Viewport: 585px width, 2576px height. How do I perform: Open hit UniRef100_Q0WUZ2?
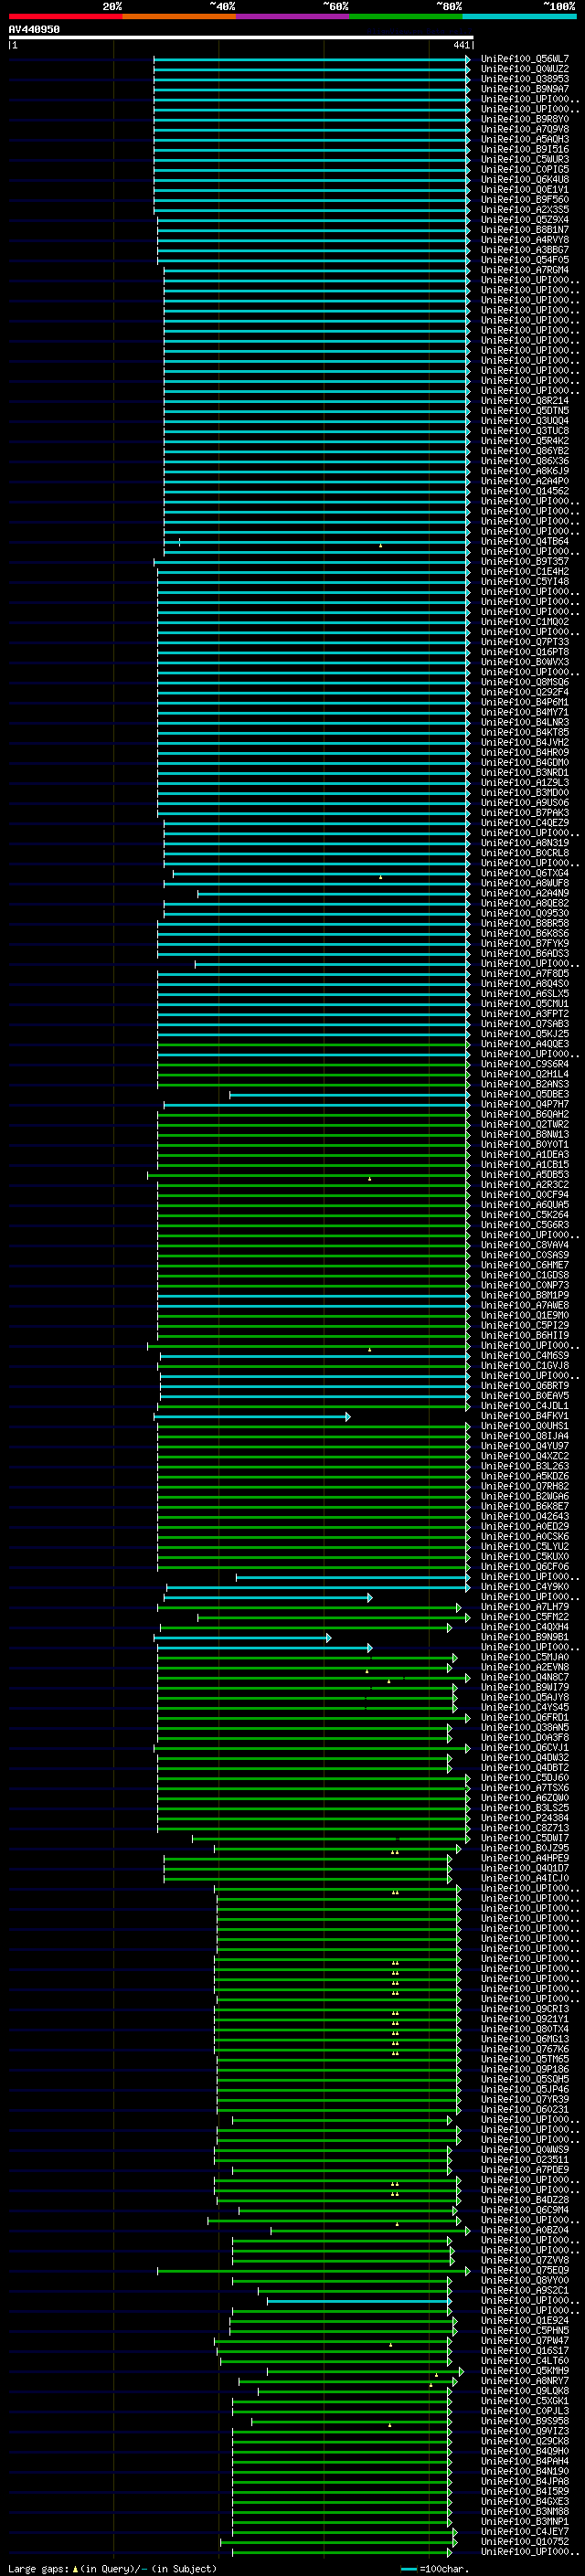[x=525, y=69]
